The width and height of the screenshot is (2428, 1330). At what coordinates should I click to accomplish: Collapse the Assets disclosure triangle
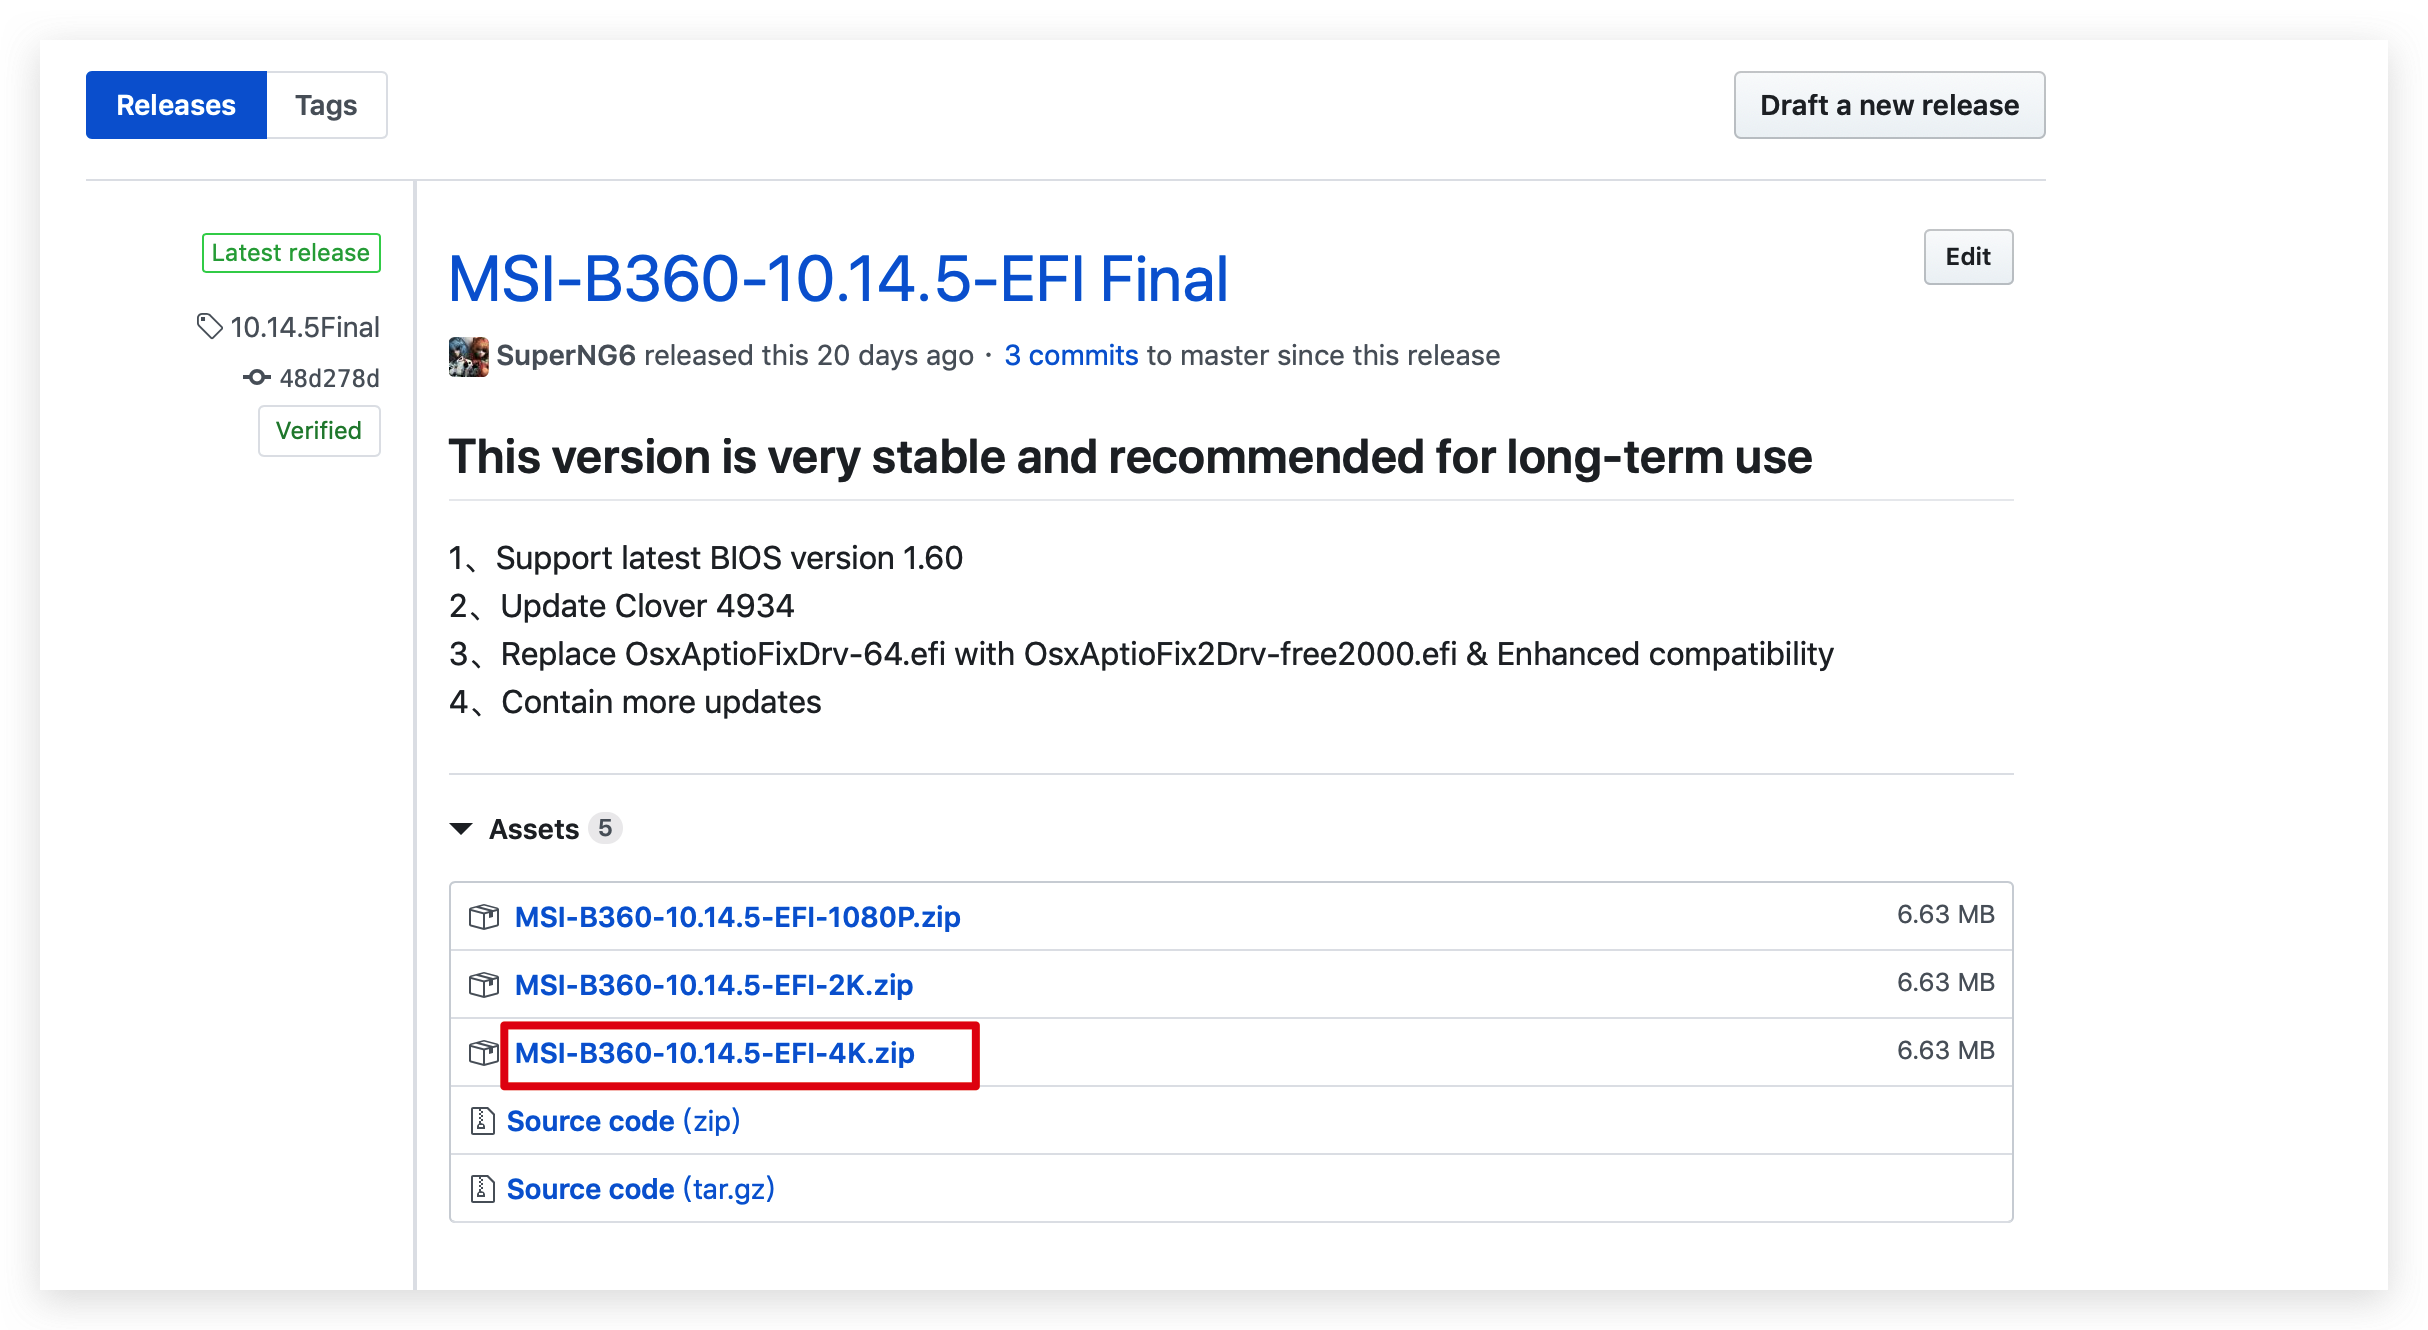(x=461, y=828)
